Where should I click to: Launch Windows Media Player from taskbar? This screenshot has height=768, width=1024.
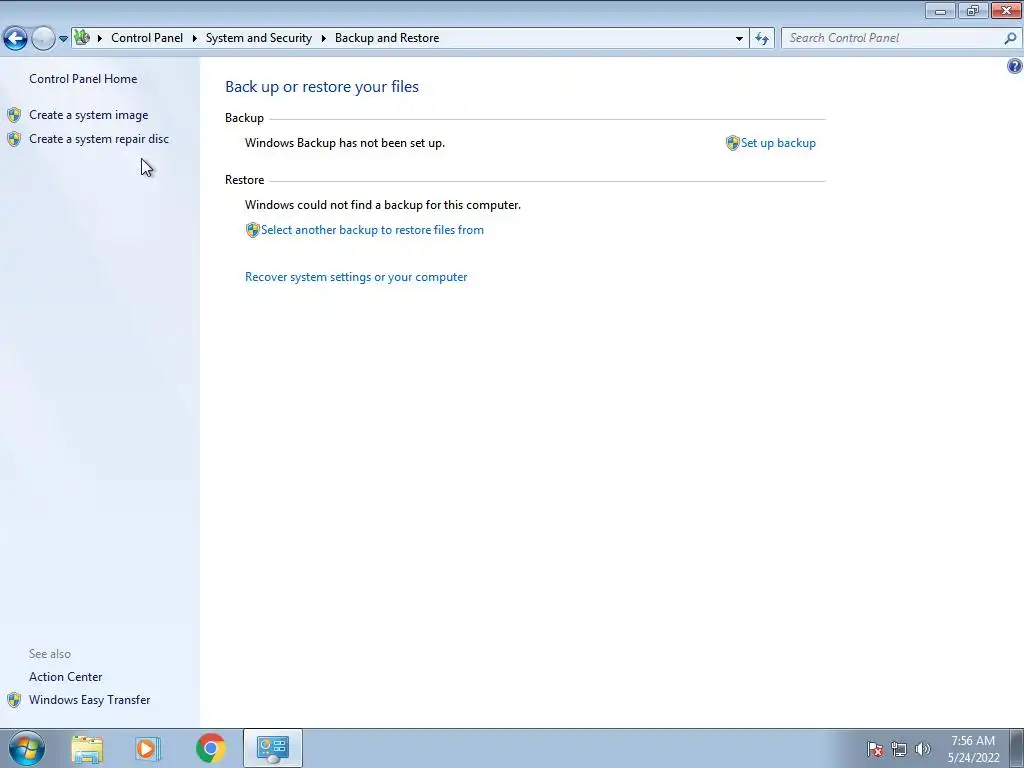(148, 748)
